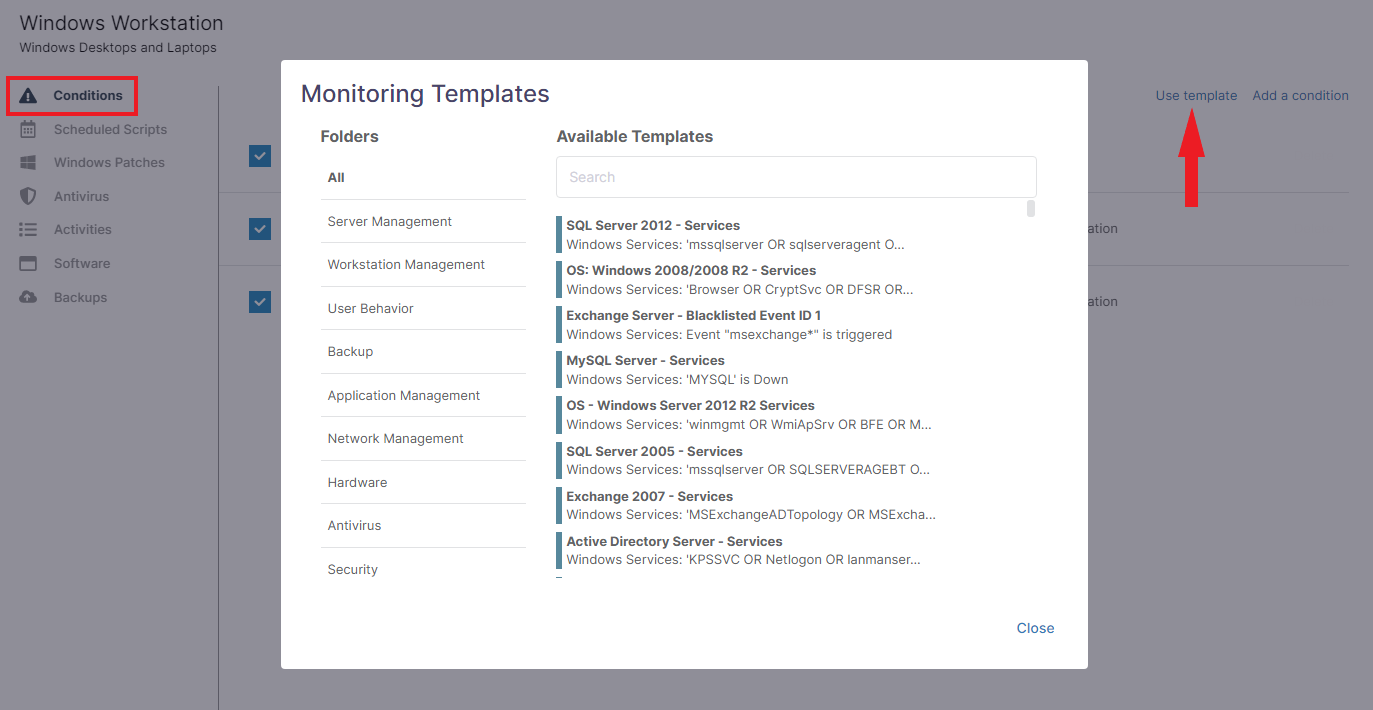Select the Windows Patches icon
Screen dimensions: 1373x710
(29, 162)
